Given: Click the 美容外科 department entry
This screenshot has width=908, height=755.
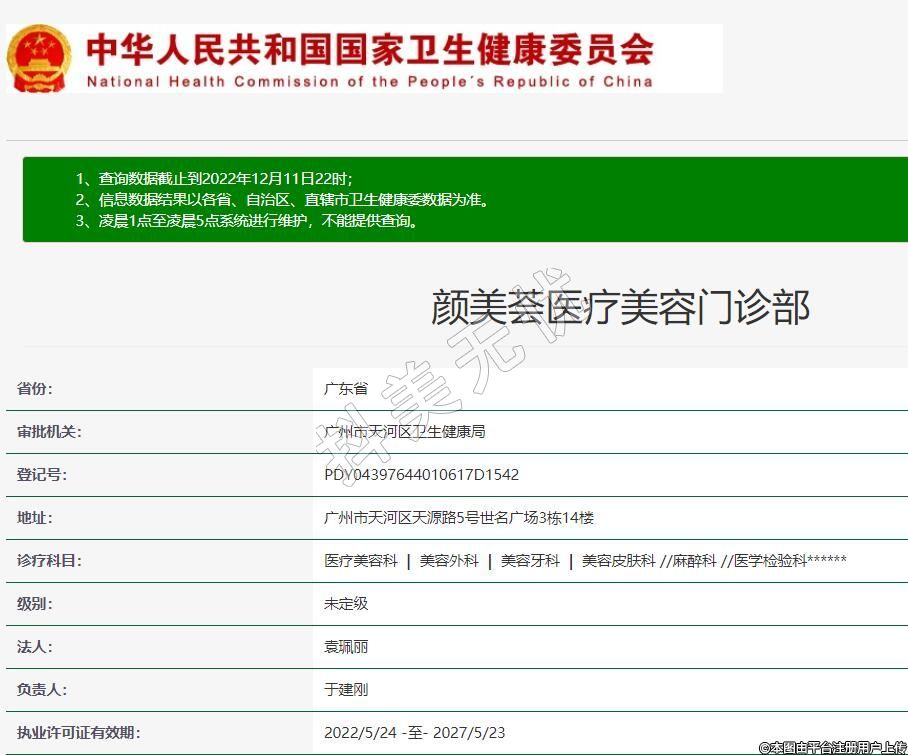Looking at the screenshot, I should pos(449,561).
